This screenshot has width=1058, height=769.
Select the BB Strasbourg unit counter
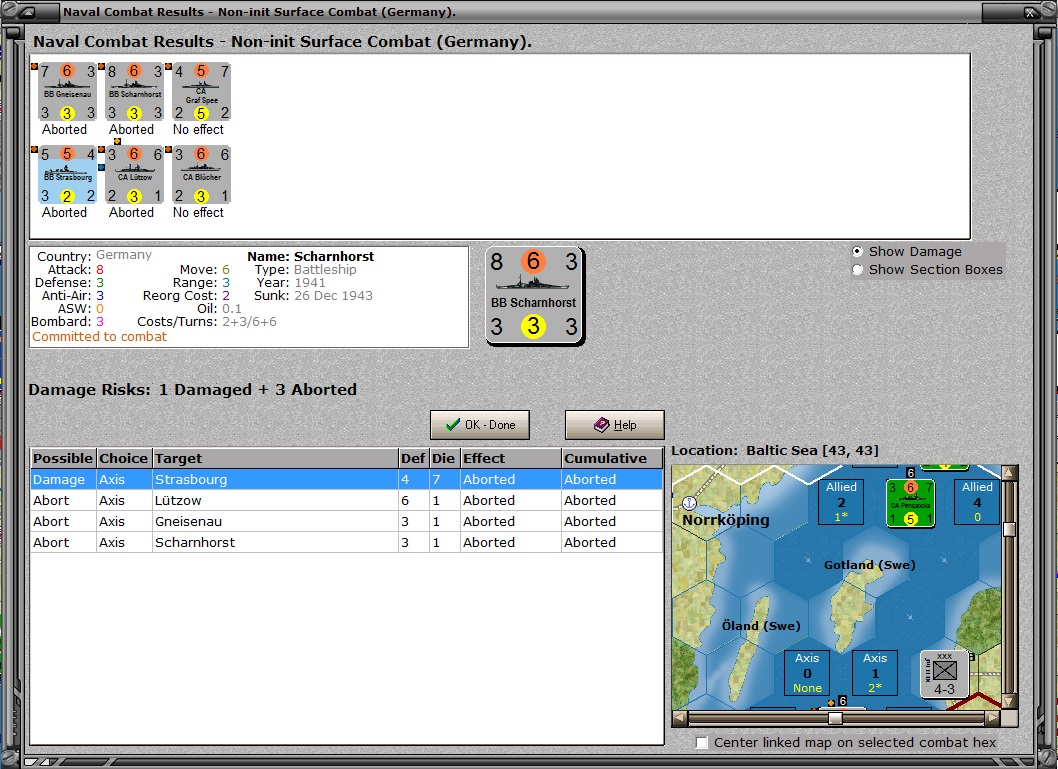(x=67, y=175)
